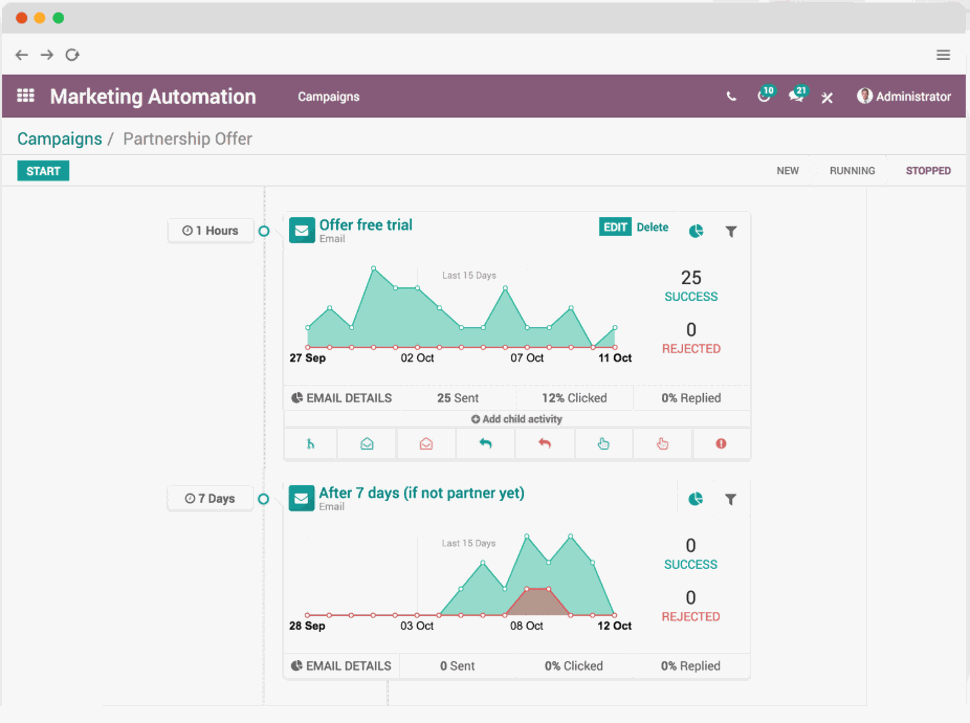Add red 'not opened' envelope child activity
The width and height of the screenshot is (970, 723).
pos(426,444)
